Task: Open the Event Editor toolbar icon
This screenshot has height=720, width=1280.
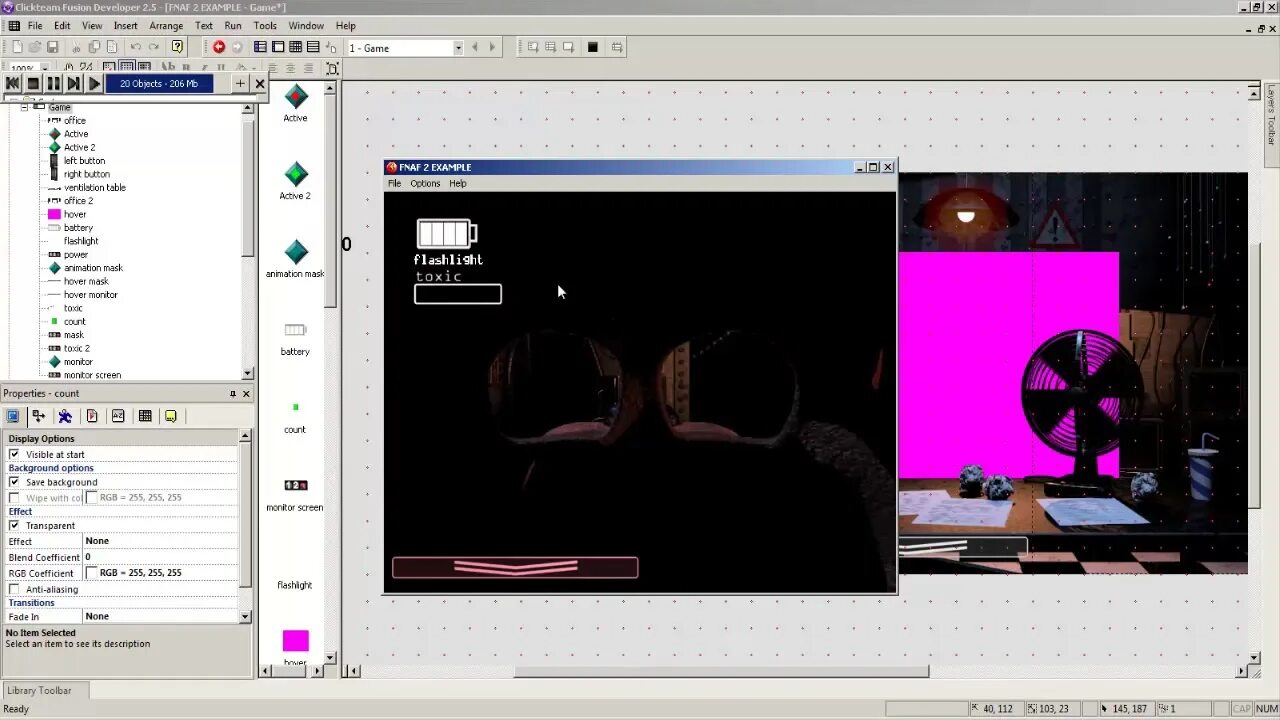Action: (x=296, y=47)
